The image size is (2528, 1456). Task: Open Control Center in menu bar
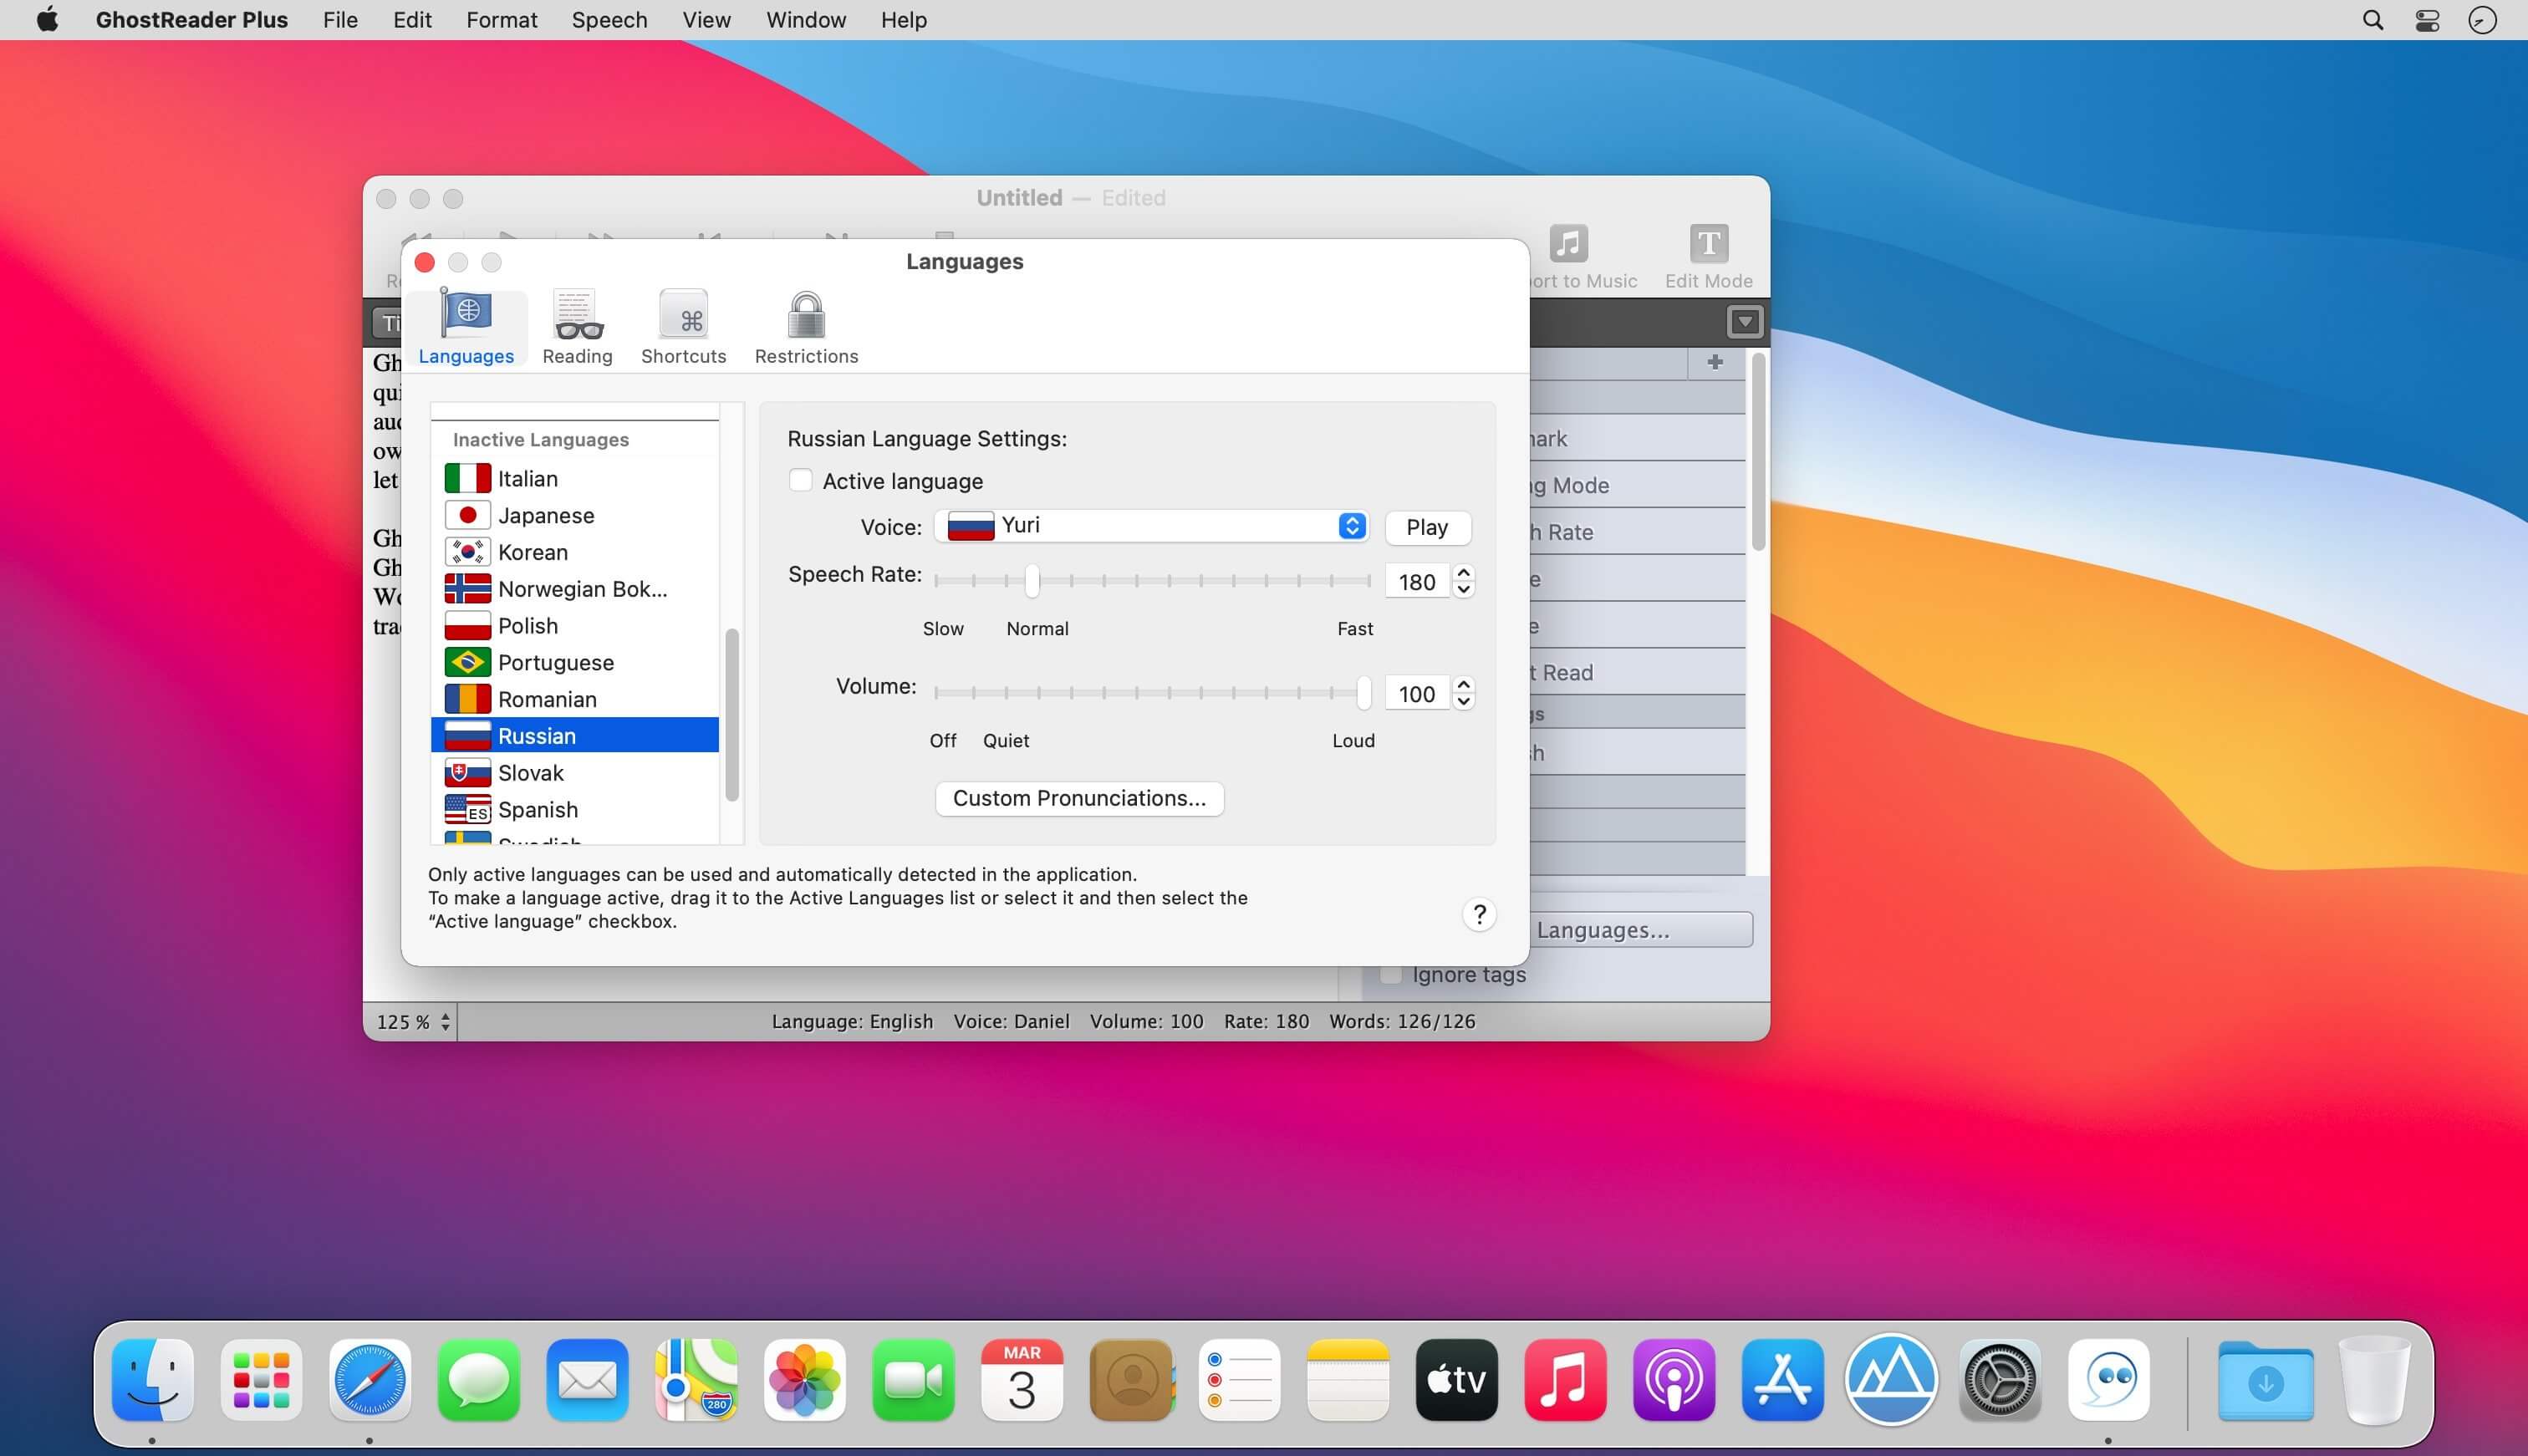pyautogui.click(x=2427, y=20)
